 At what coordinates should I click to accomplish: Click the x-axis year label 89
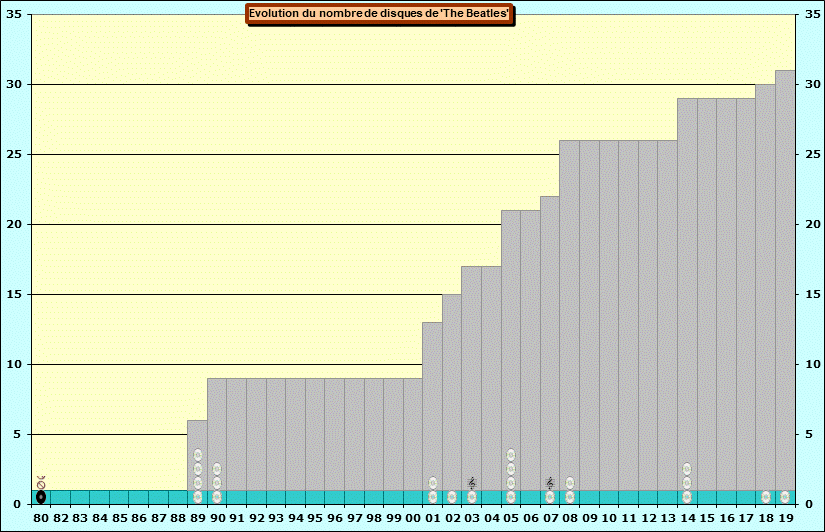pos(198,518)
